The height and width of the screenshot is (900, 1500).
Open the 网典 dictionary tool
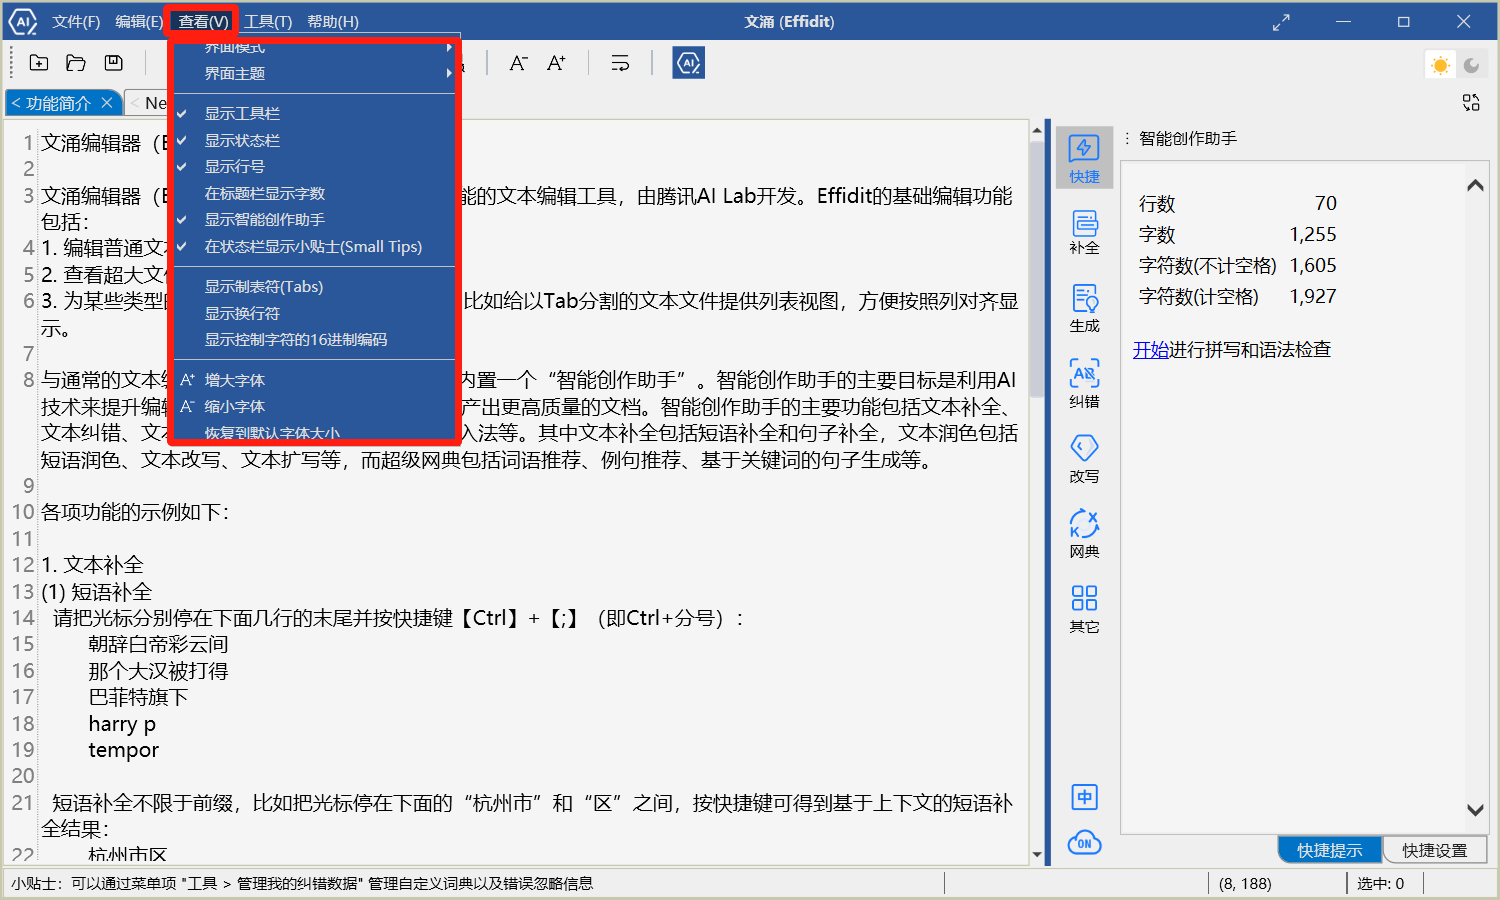pos(1084,533)
